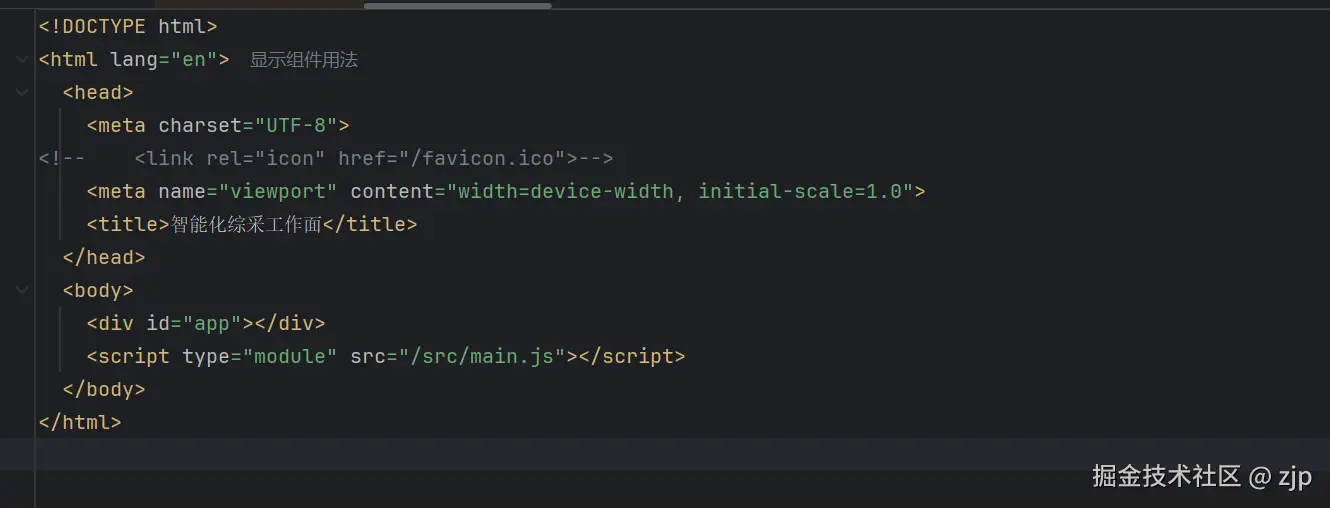Screen dimensions: 1330x508
Task: Click the closing </script> tag
Action: point(632,357)
